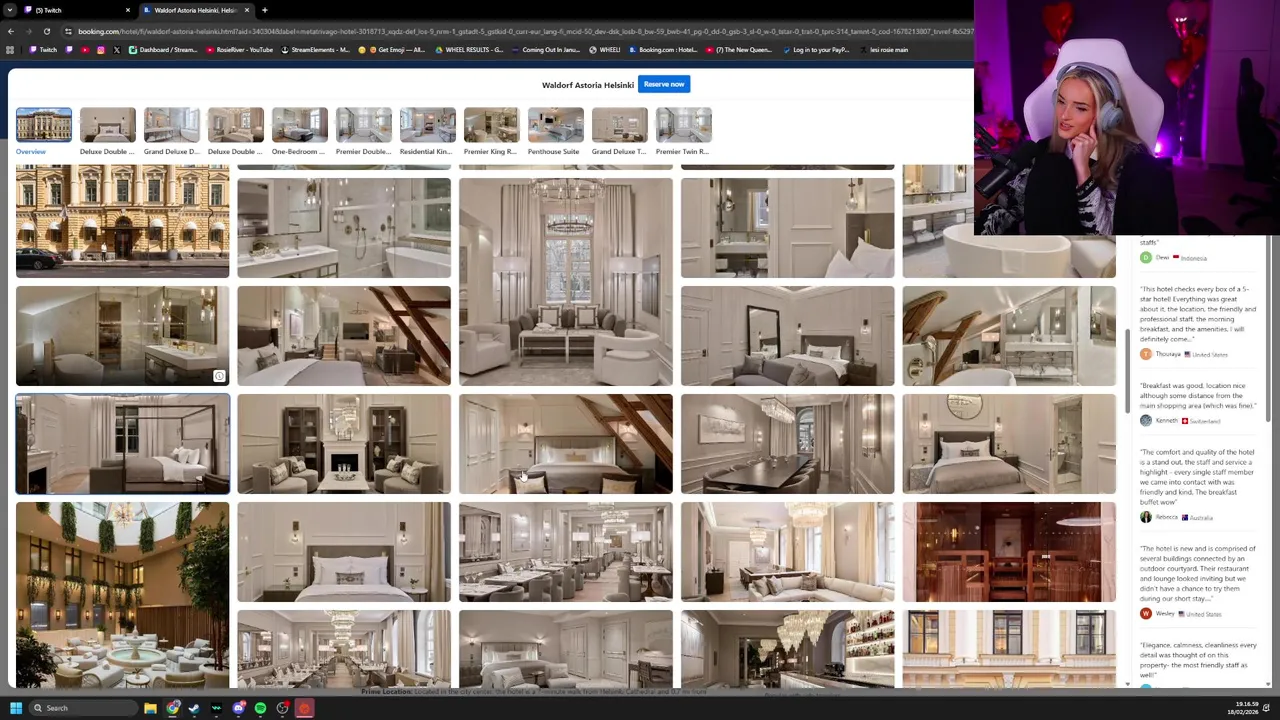Open the fireplace lounge with bookcases photo
The height and width of the screenshot is (720, 1280).
point(344,444)
